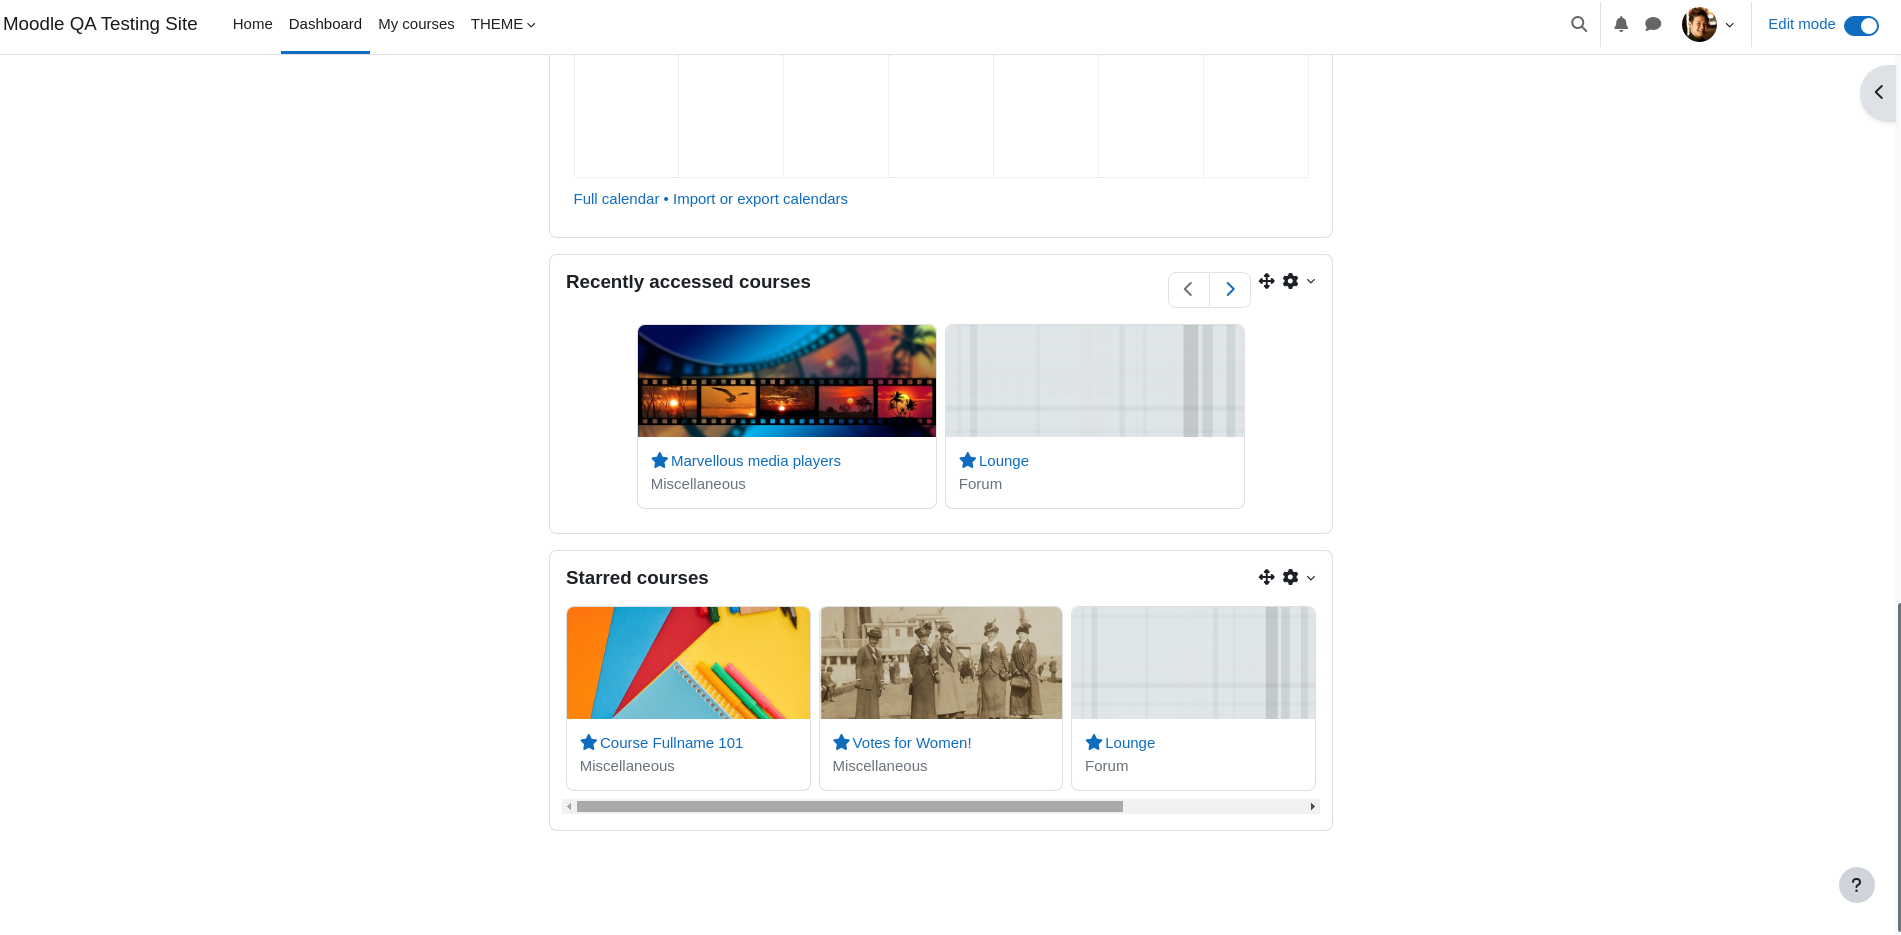Open Votes for Women! course thumbnail
This screenshot has height=935, width=1901.
(x=941, y=663)
